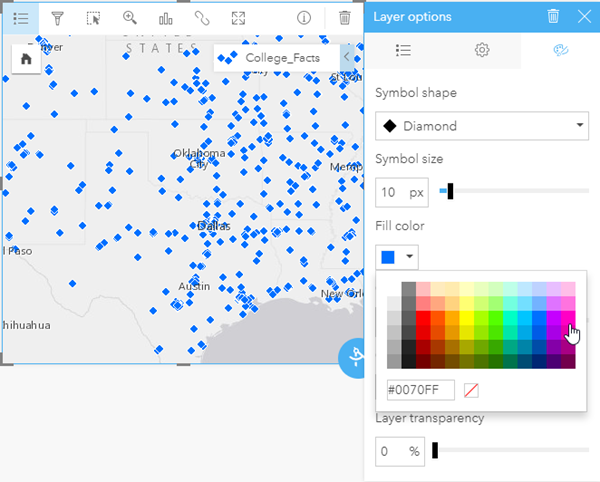Pick the pure red swatch in palette
Image resolution: width=600 pixels, height=482 pixels.
[x=423, y=318]
